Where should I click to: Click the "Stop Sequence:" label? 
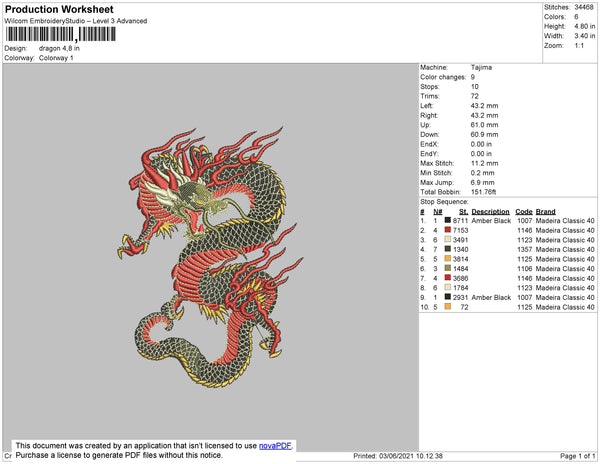pyautogui.click(x=444, y=202)
